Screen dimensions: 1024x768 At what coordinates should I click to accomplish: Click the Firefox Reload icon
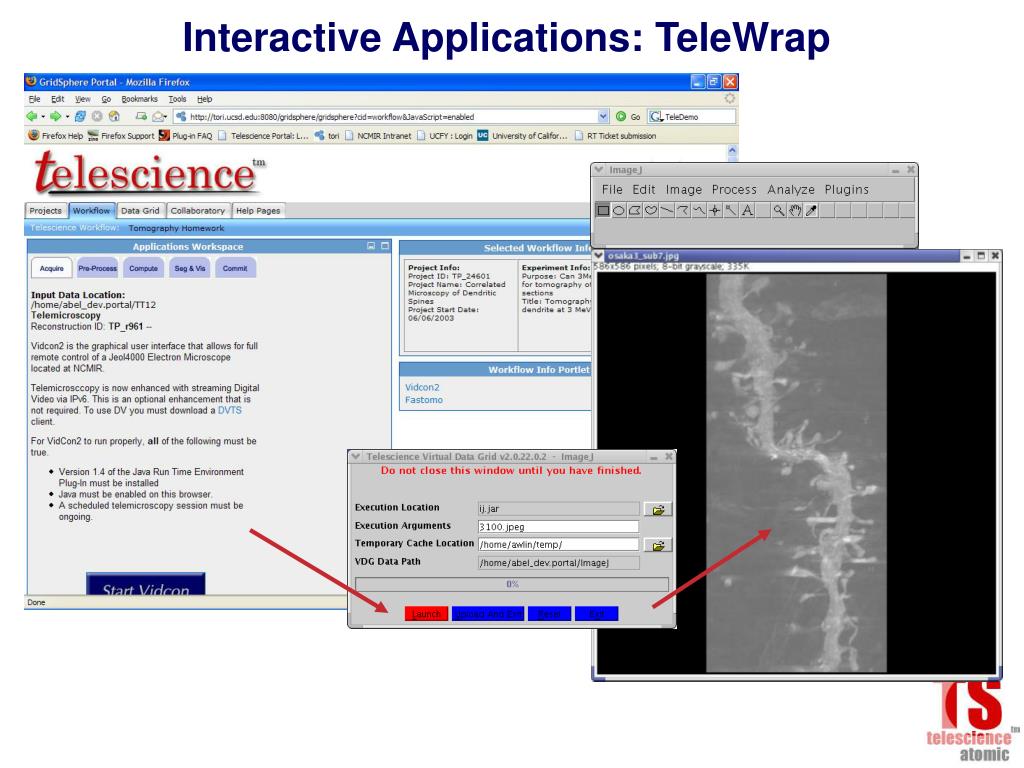80,116
